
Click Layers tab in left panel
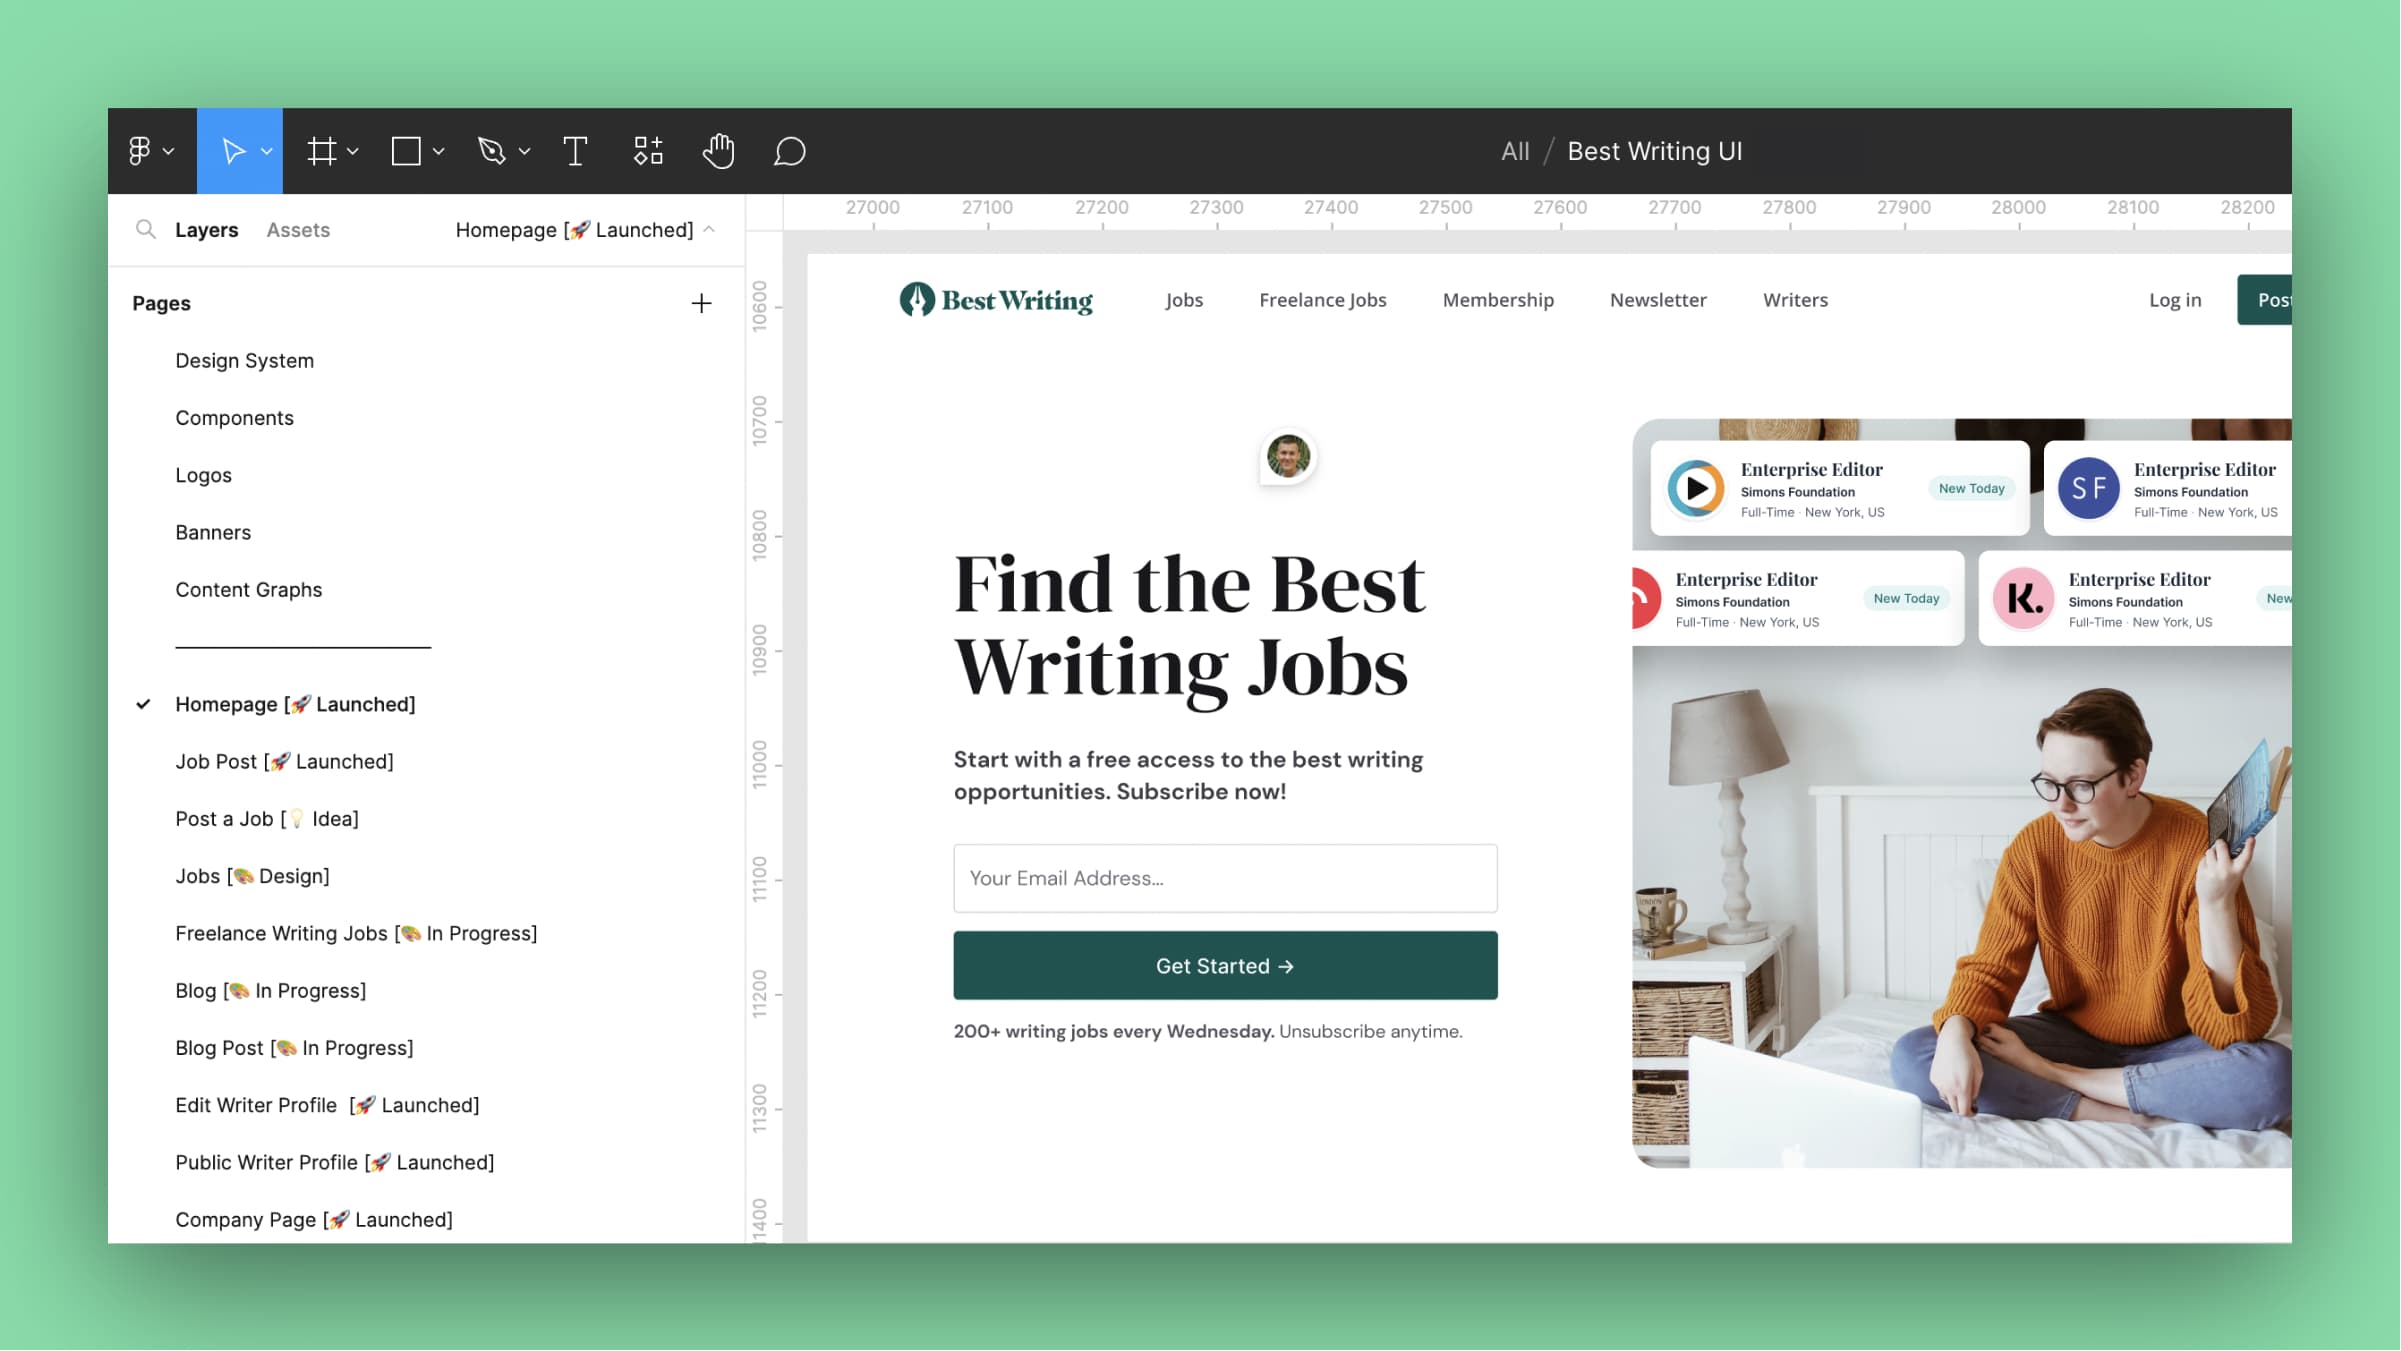pyautogui.click(x=206, y=229)
